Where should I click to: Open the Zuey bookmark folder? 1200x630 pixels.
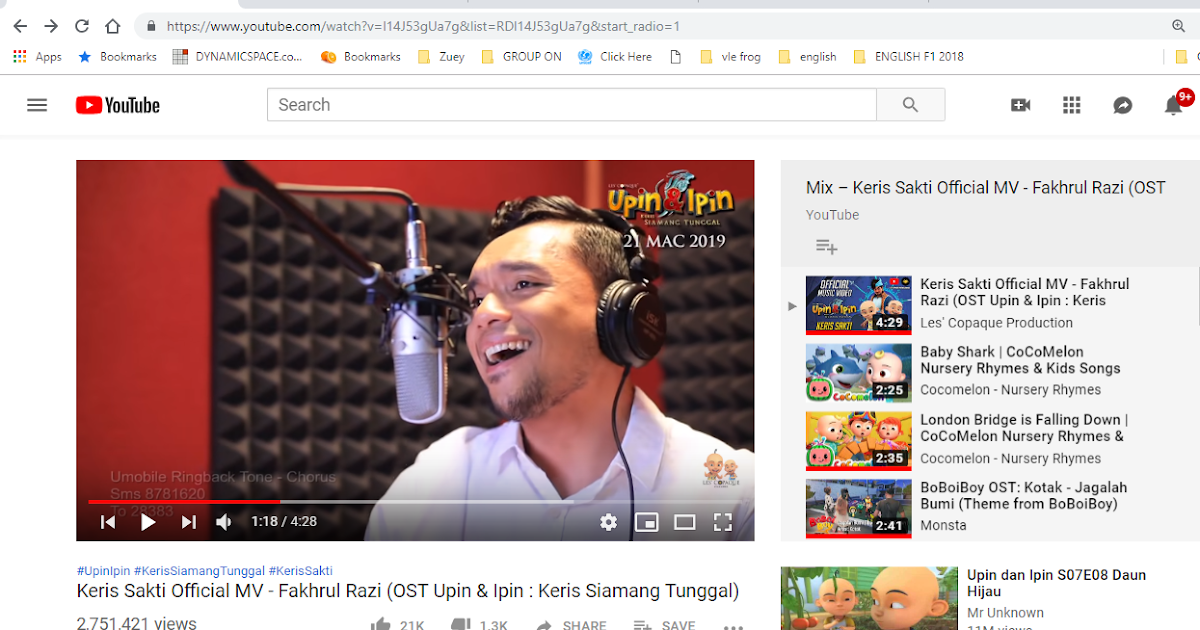coord(441,57)
